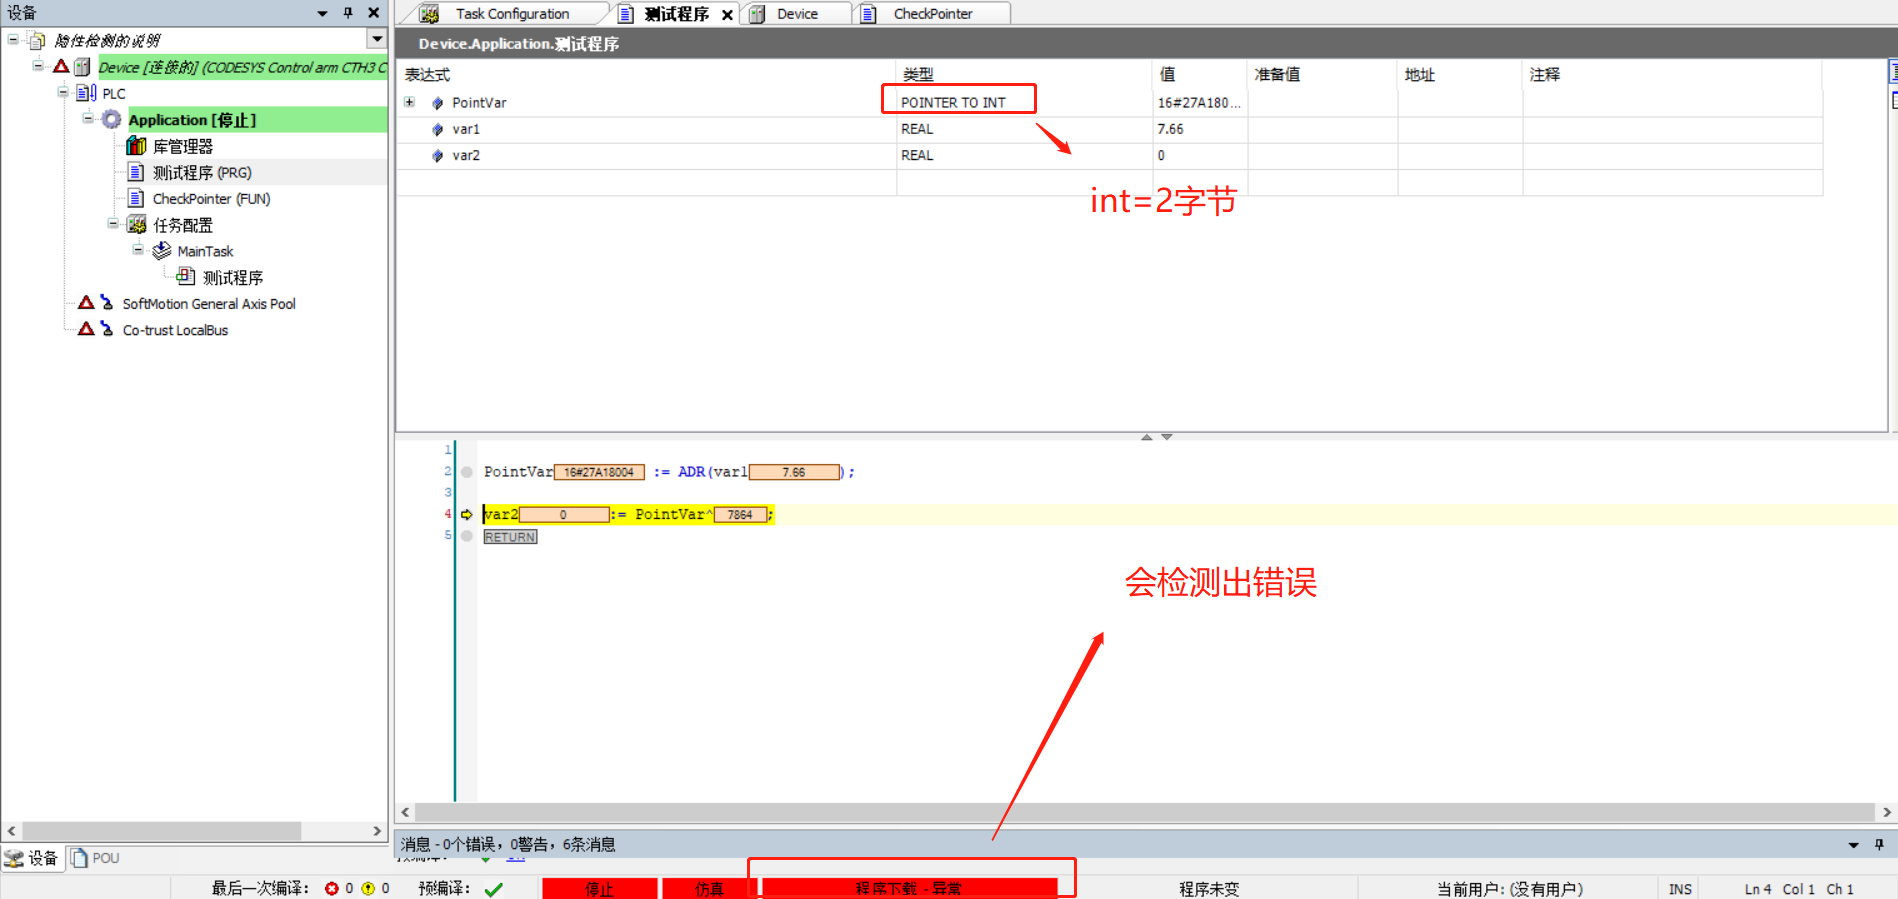Open the messages panel dropdown arrow

point(1853,845)
